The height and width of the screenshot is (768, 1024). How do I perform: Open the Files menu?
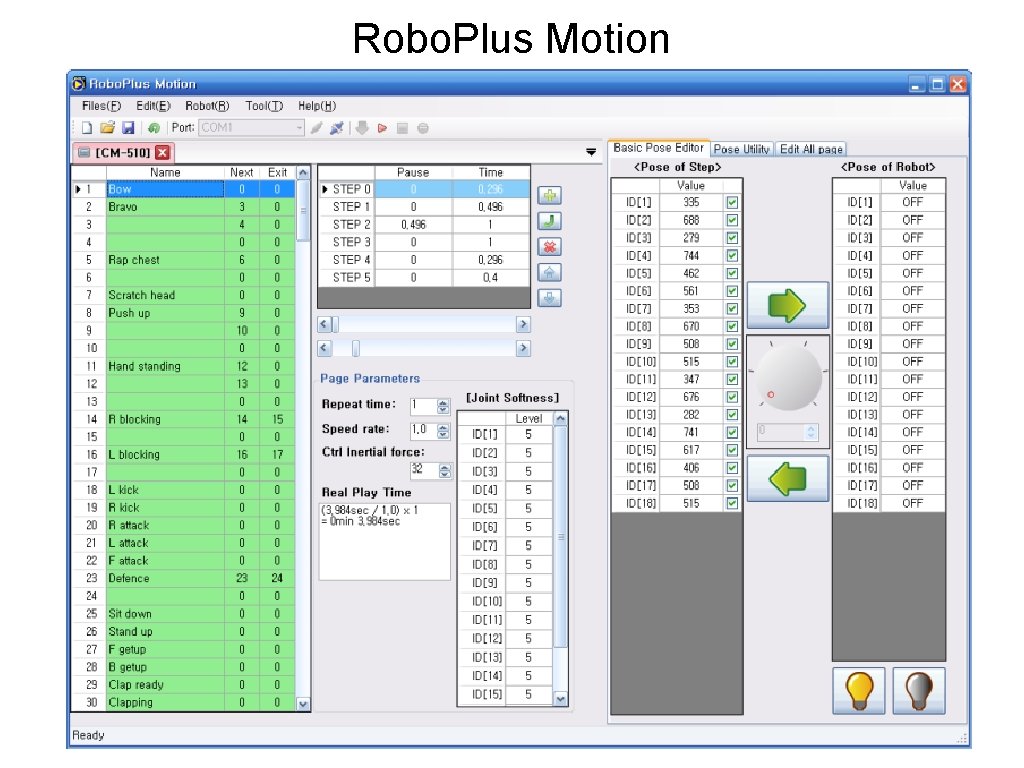(x=101, y=106)
